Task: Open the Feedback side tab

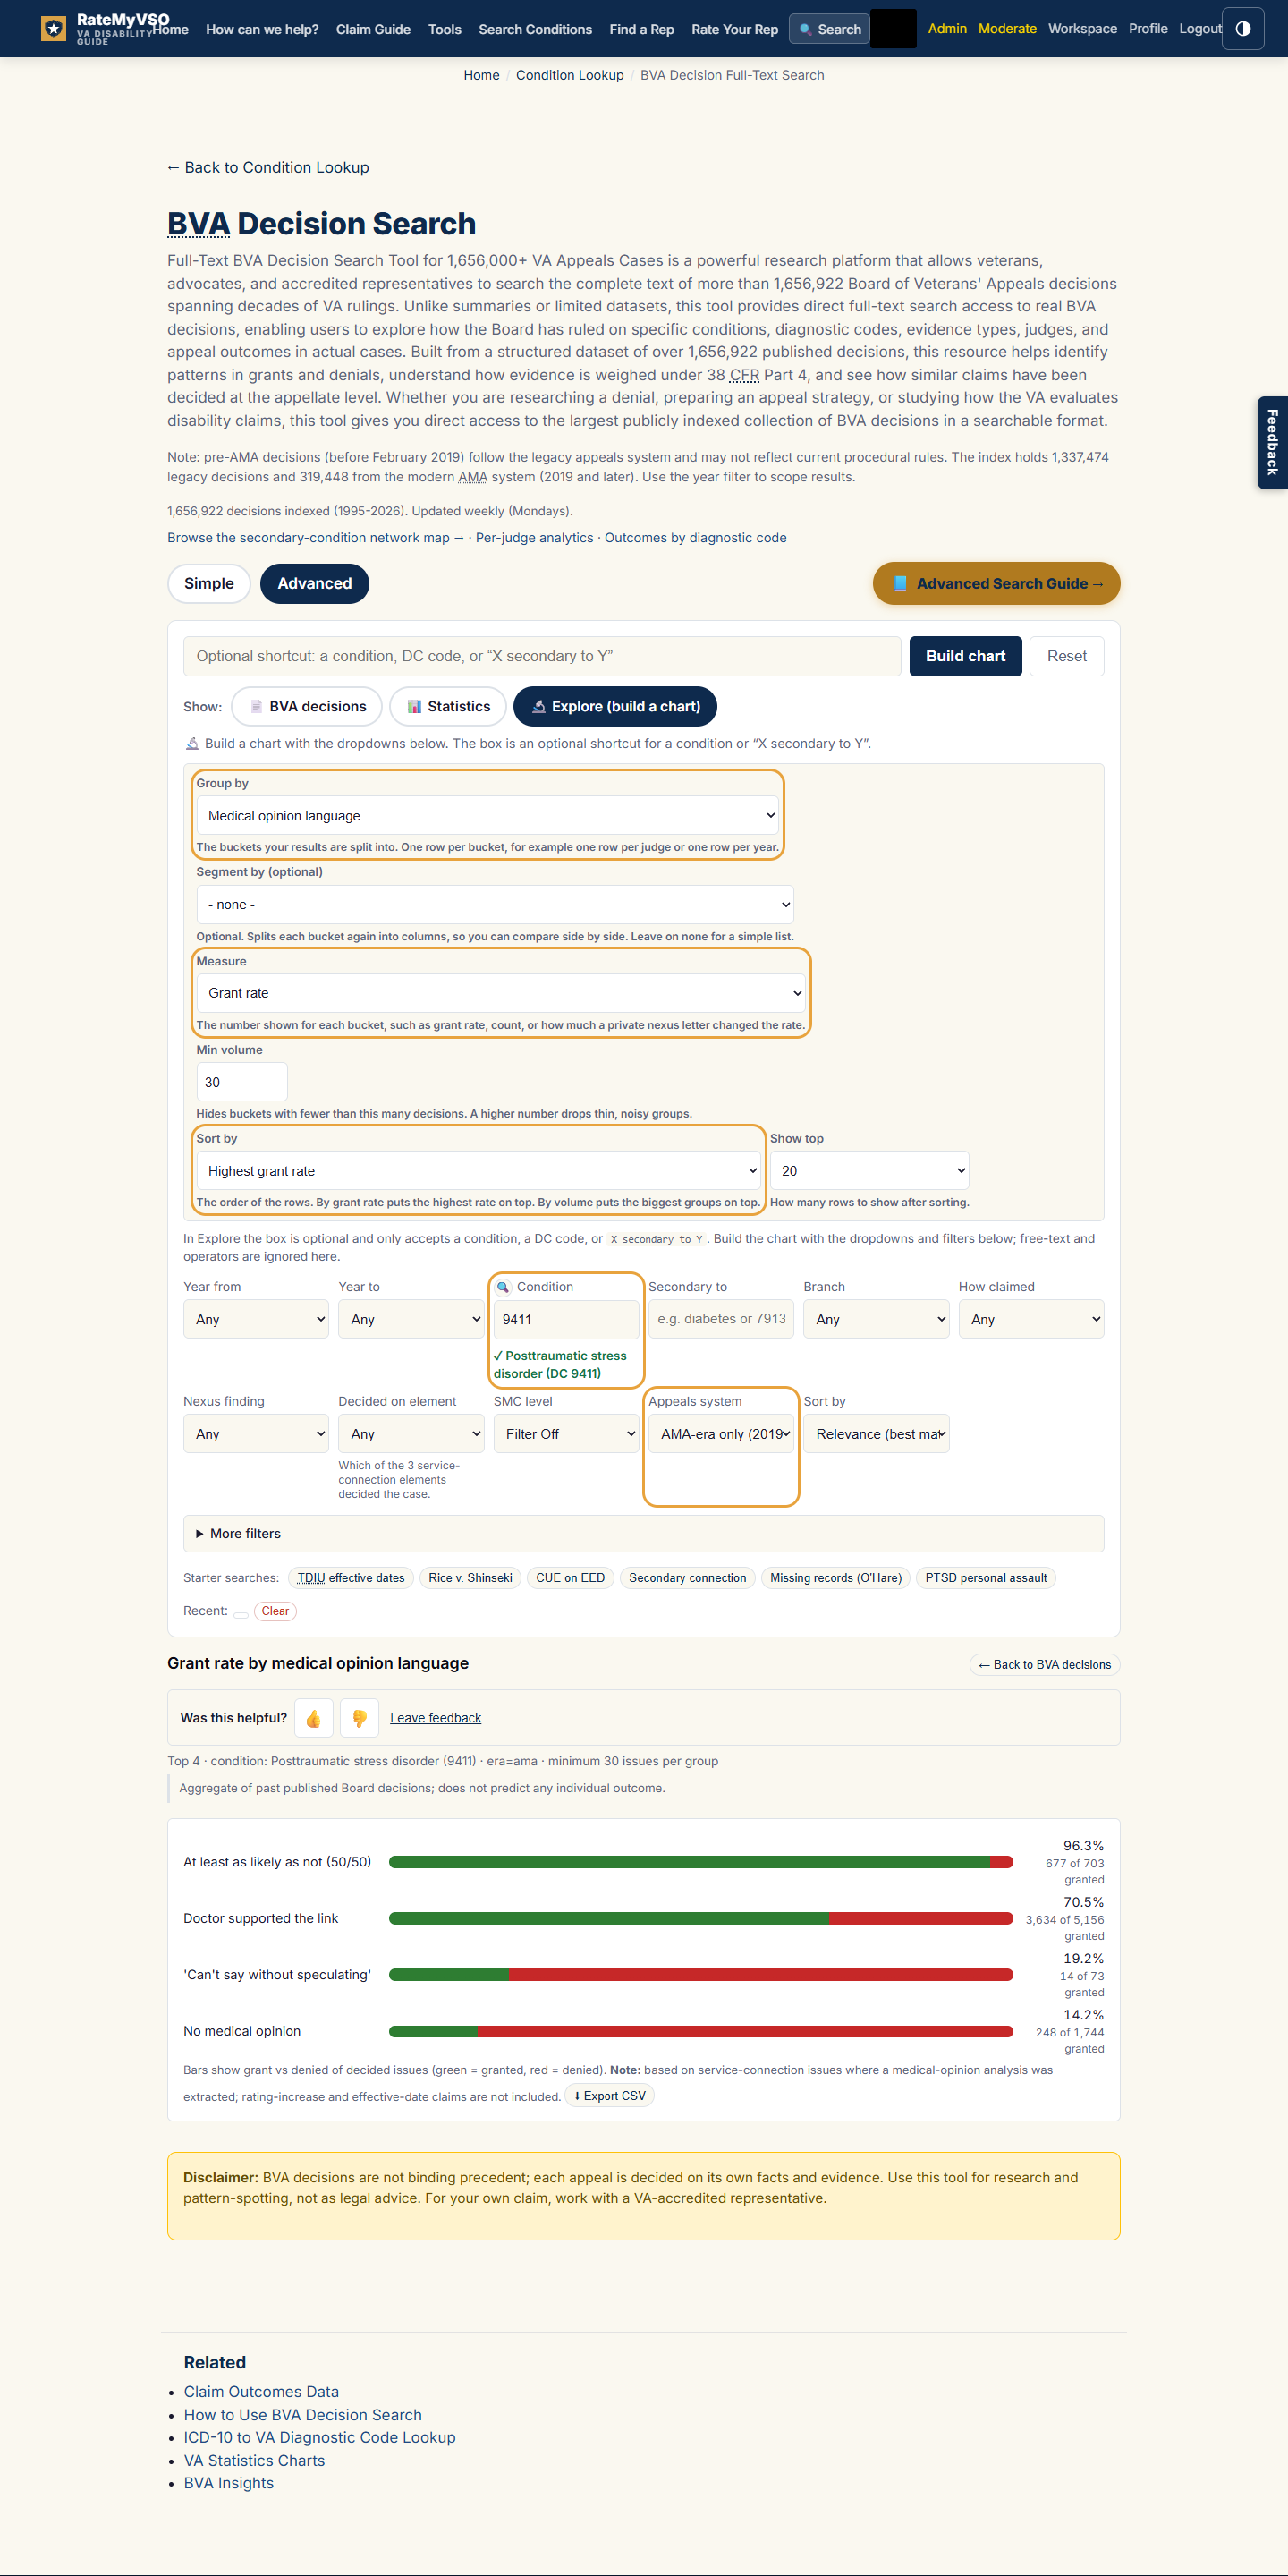Action: (x=1272, y=442)
